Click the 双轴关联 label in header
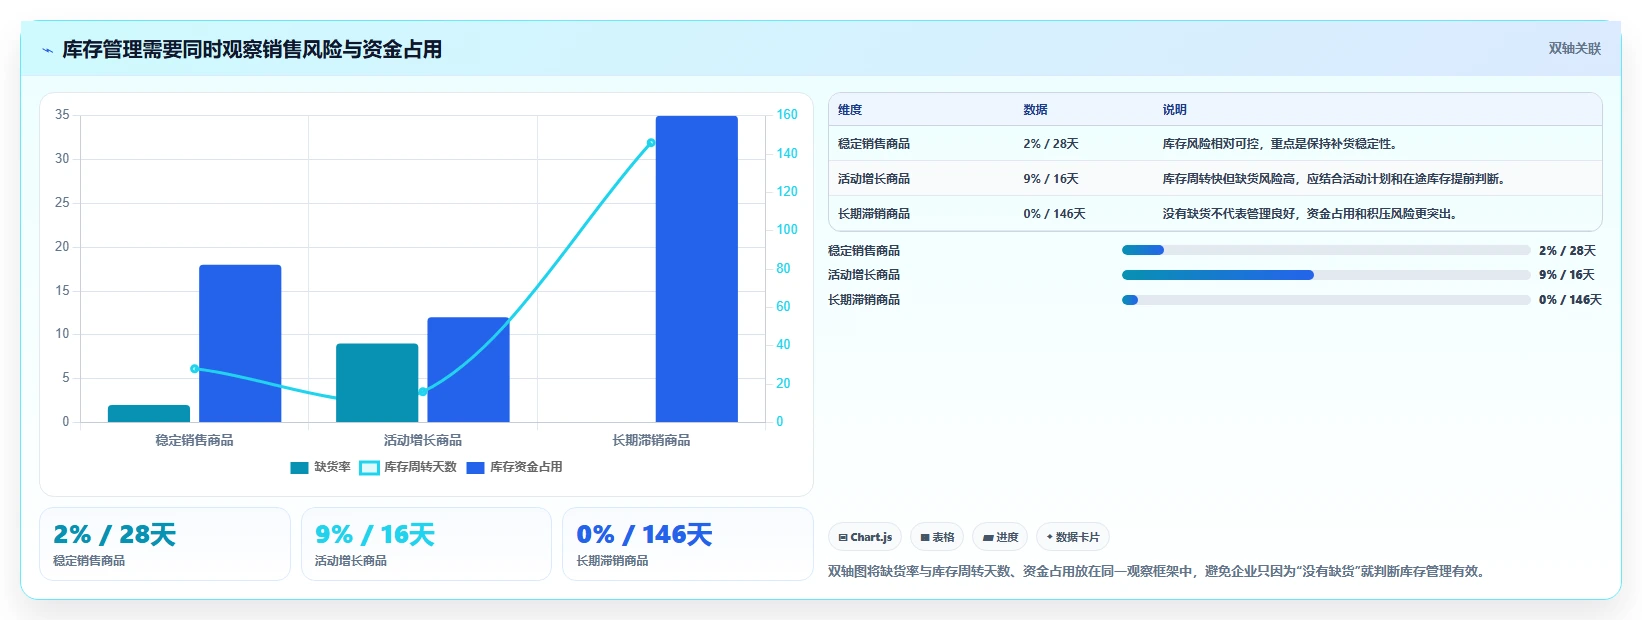The width and height of the screenshot is (1642, 620). tap(1574, 48)
